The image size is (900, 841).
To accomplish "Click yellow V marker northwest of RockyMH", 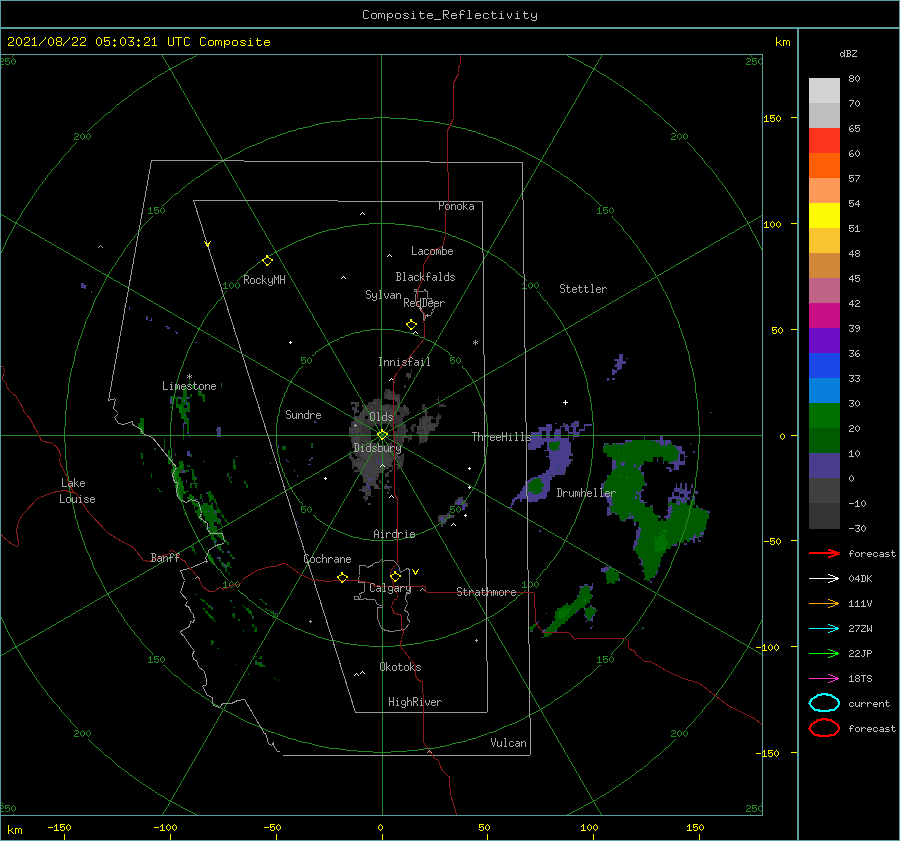I will point(208,244).
